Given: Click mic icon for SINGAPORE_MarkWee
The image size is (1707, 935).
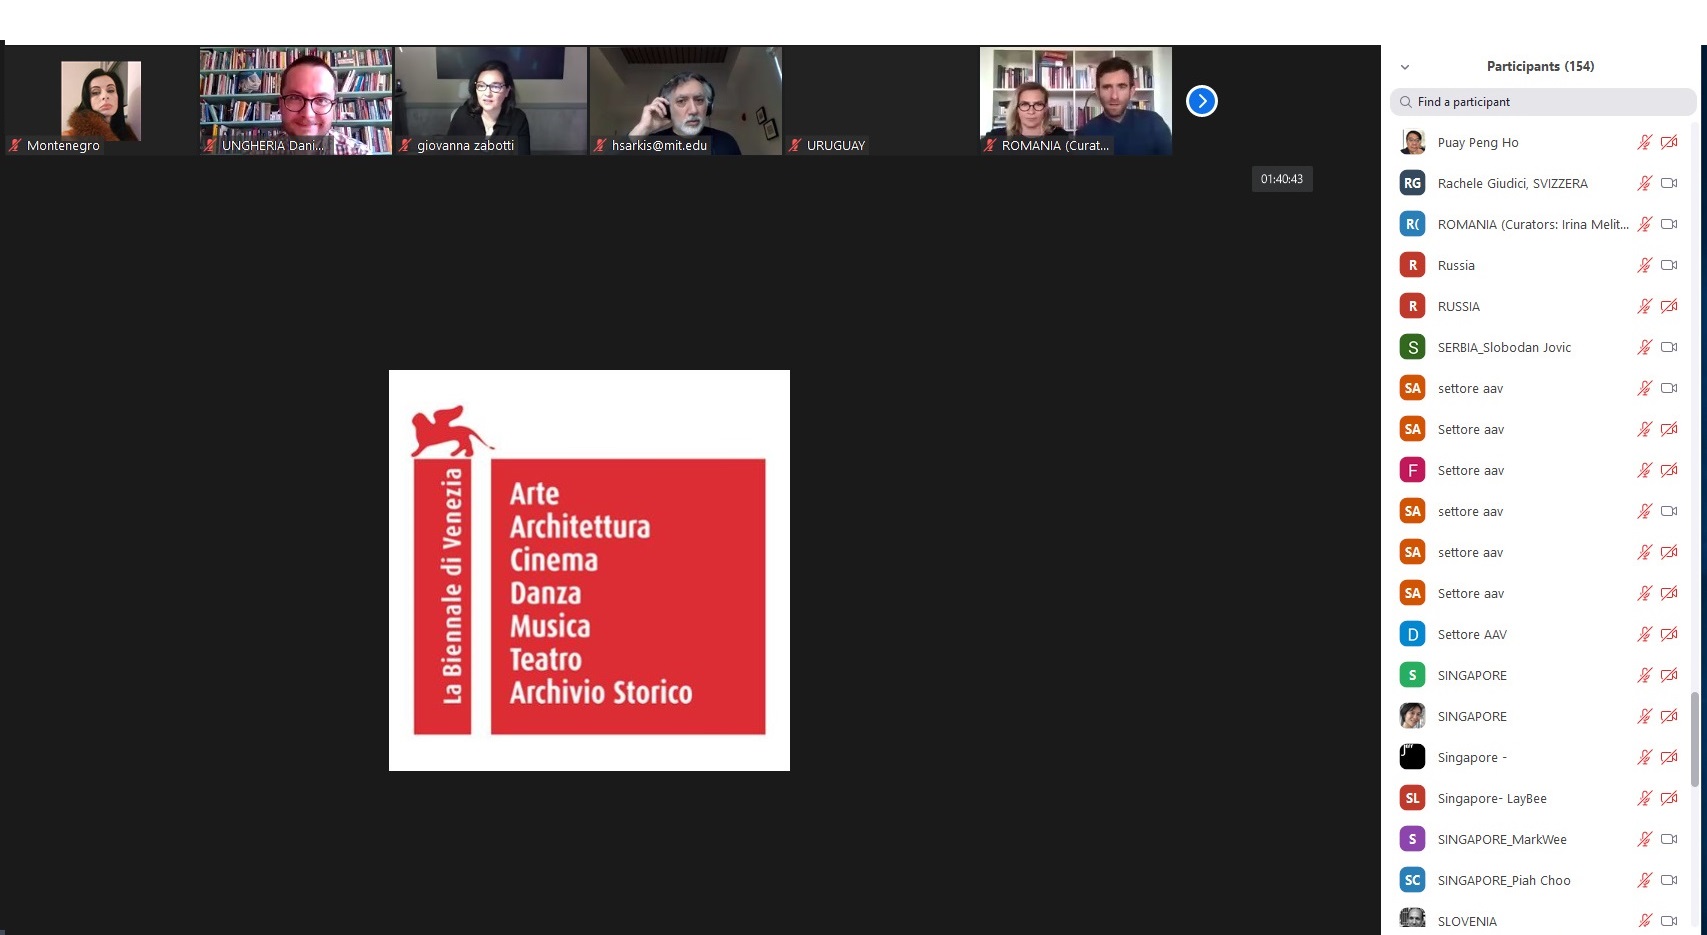Looking at the screenshot, I should [1644, 839].
